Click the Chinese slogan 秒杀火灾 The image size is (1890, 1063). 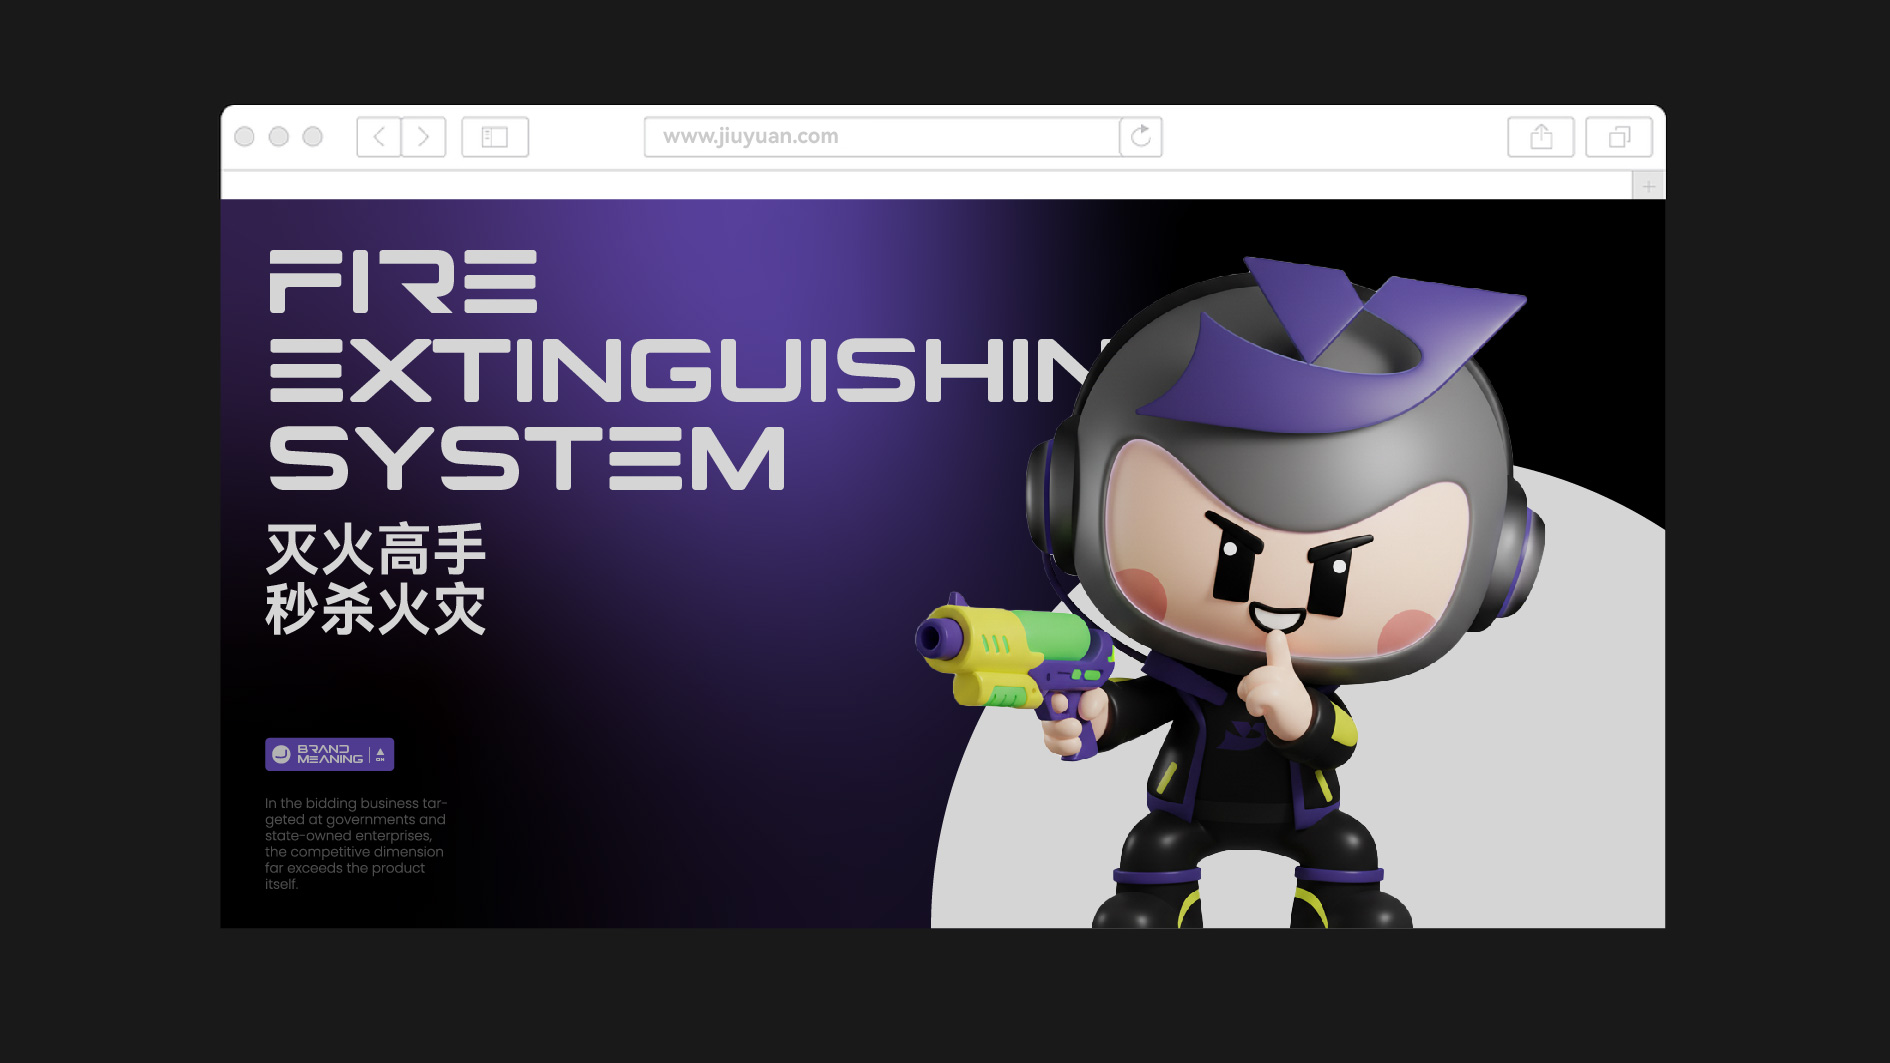[376, 609]
